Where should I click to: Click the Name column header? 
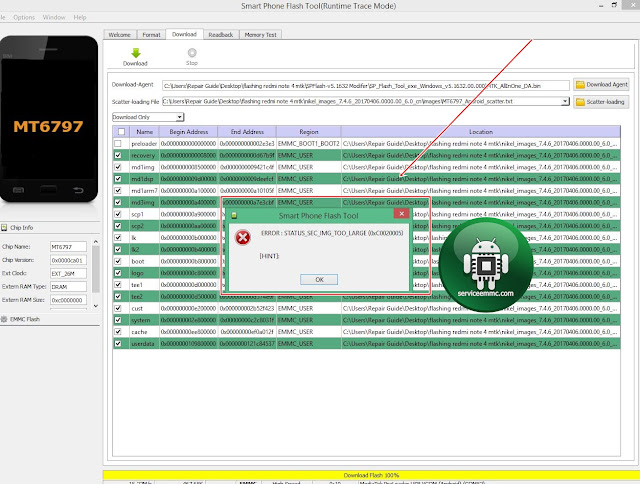pos(144,132)
